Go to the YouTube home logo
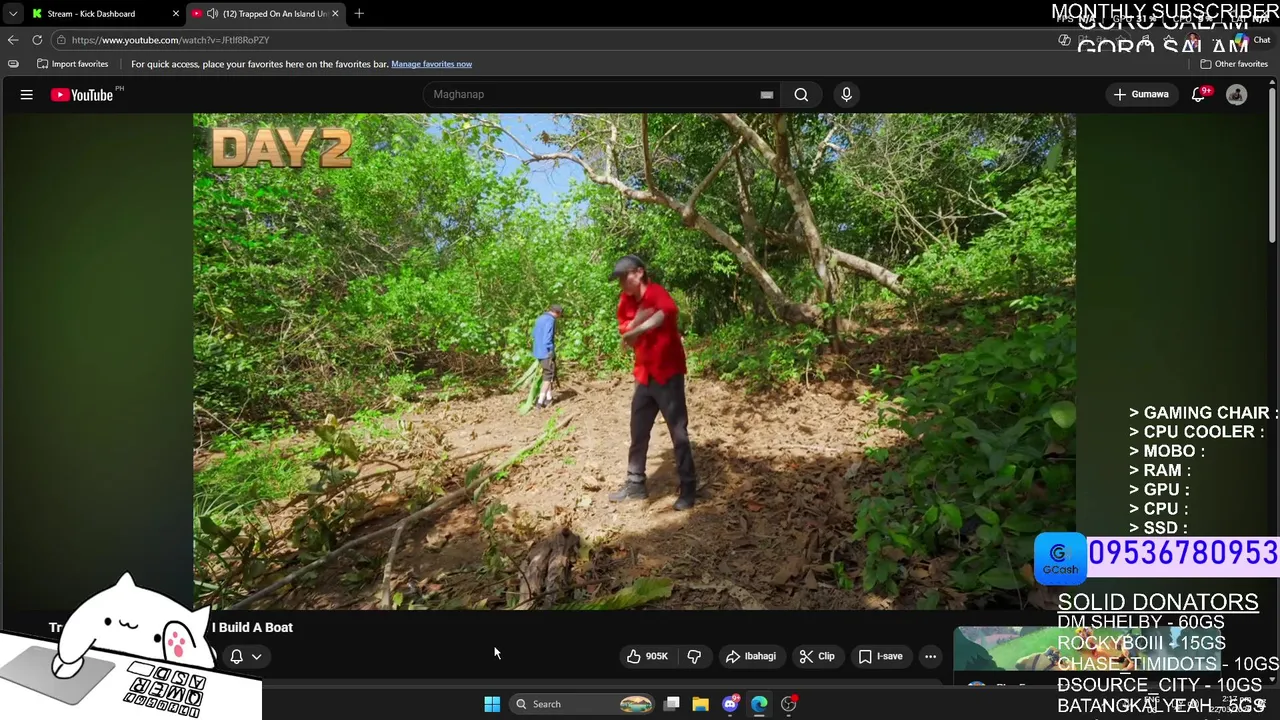Image resolution: width=1280 pixels, height=720 pixels. pyautogui.click(x=82, y=95)
